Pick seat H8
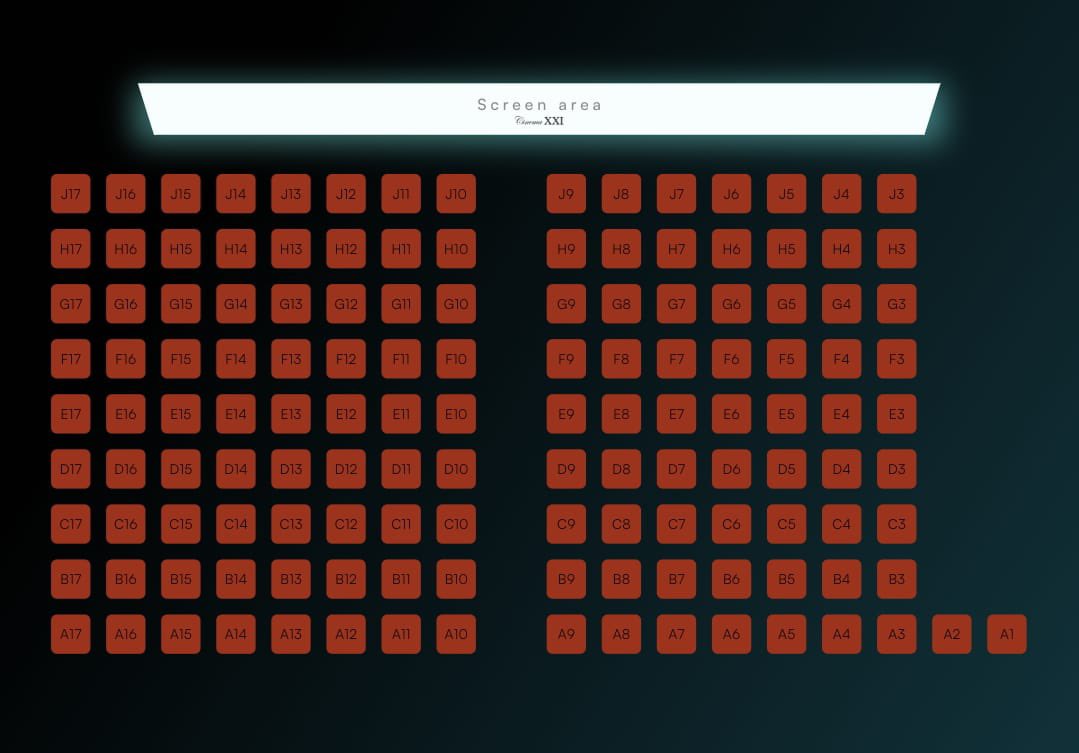This screenshot has width=1079, height=753. click(621, 248)
